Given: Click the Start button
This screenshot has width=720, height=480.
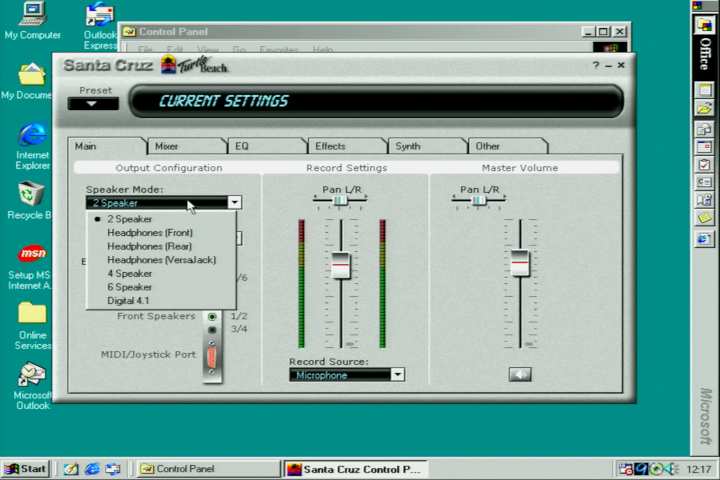Looking at the screenshot, I should (26, 469).
